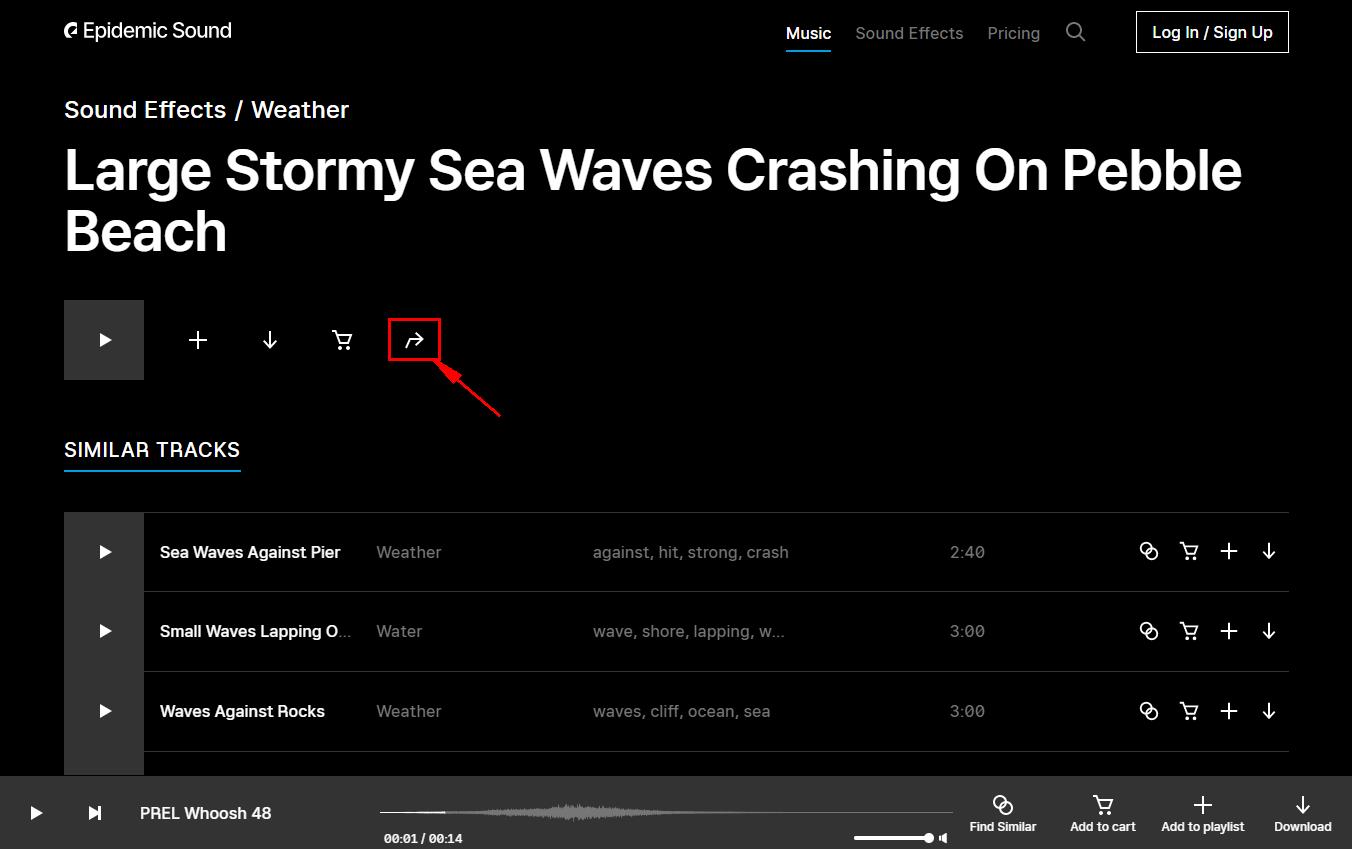Skip to next track in bottom player
This screenshot has height=849, width=1352.
(95, 813)
